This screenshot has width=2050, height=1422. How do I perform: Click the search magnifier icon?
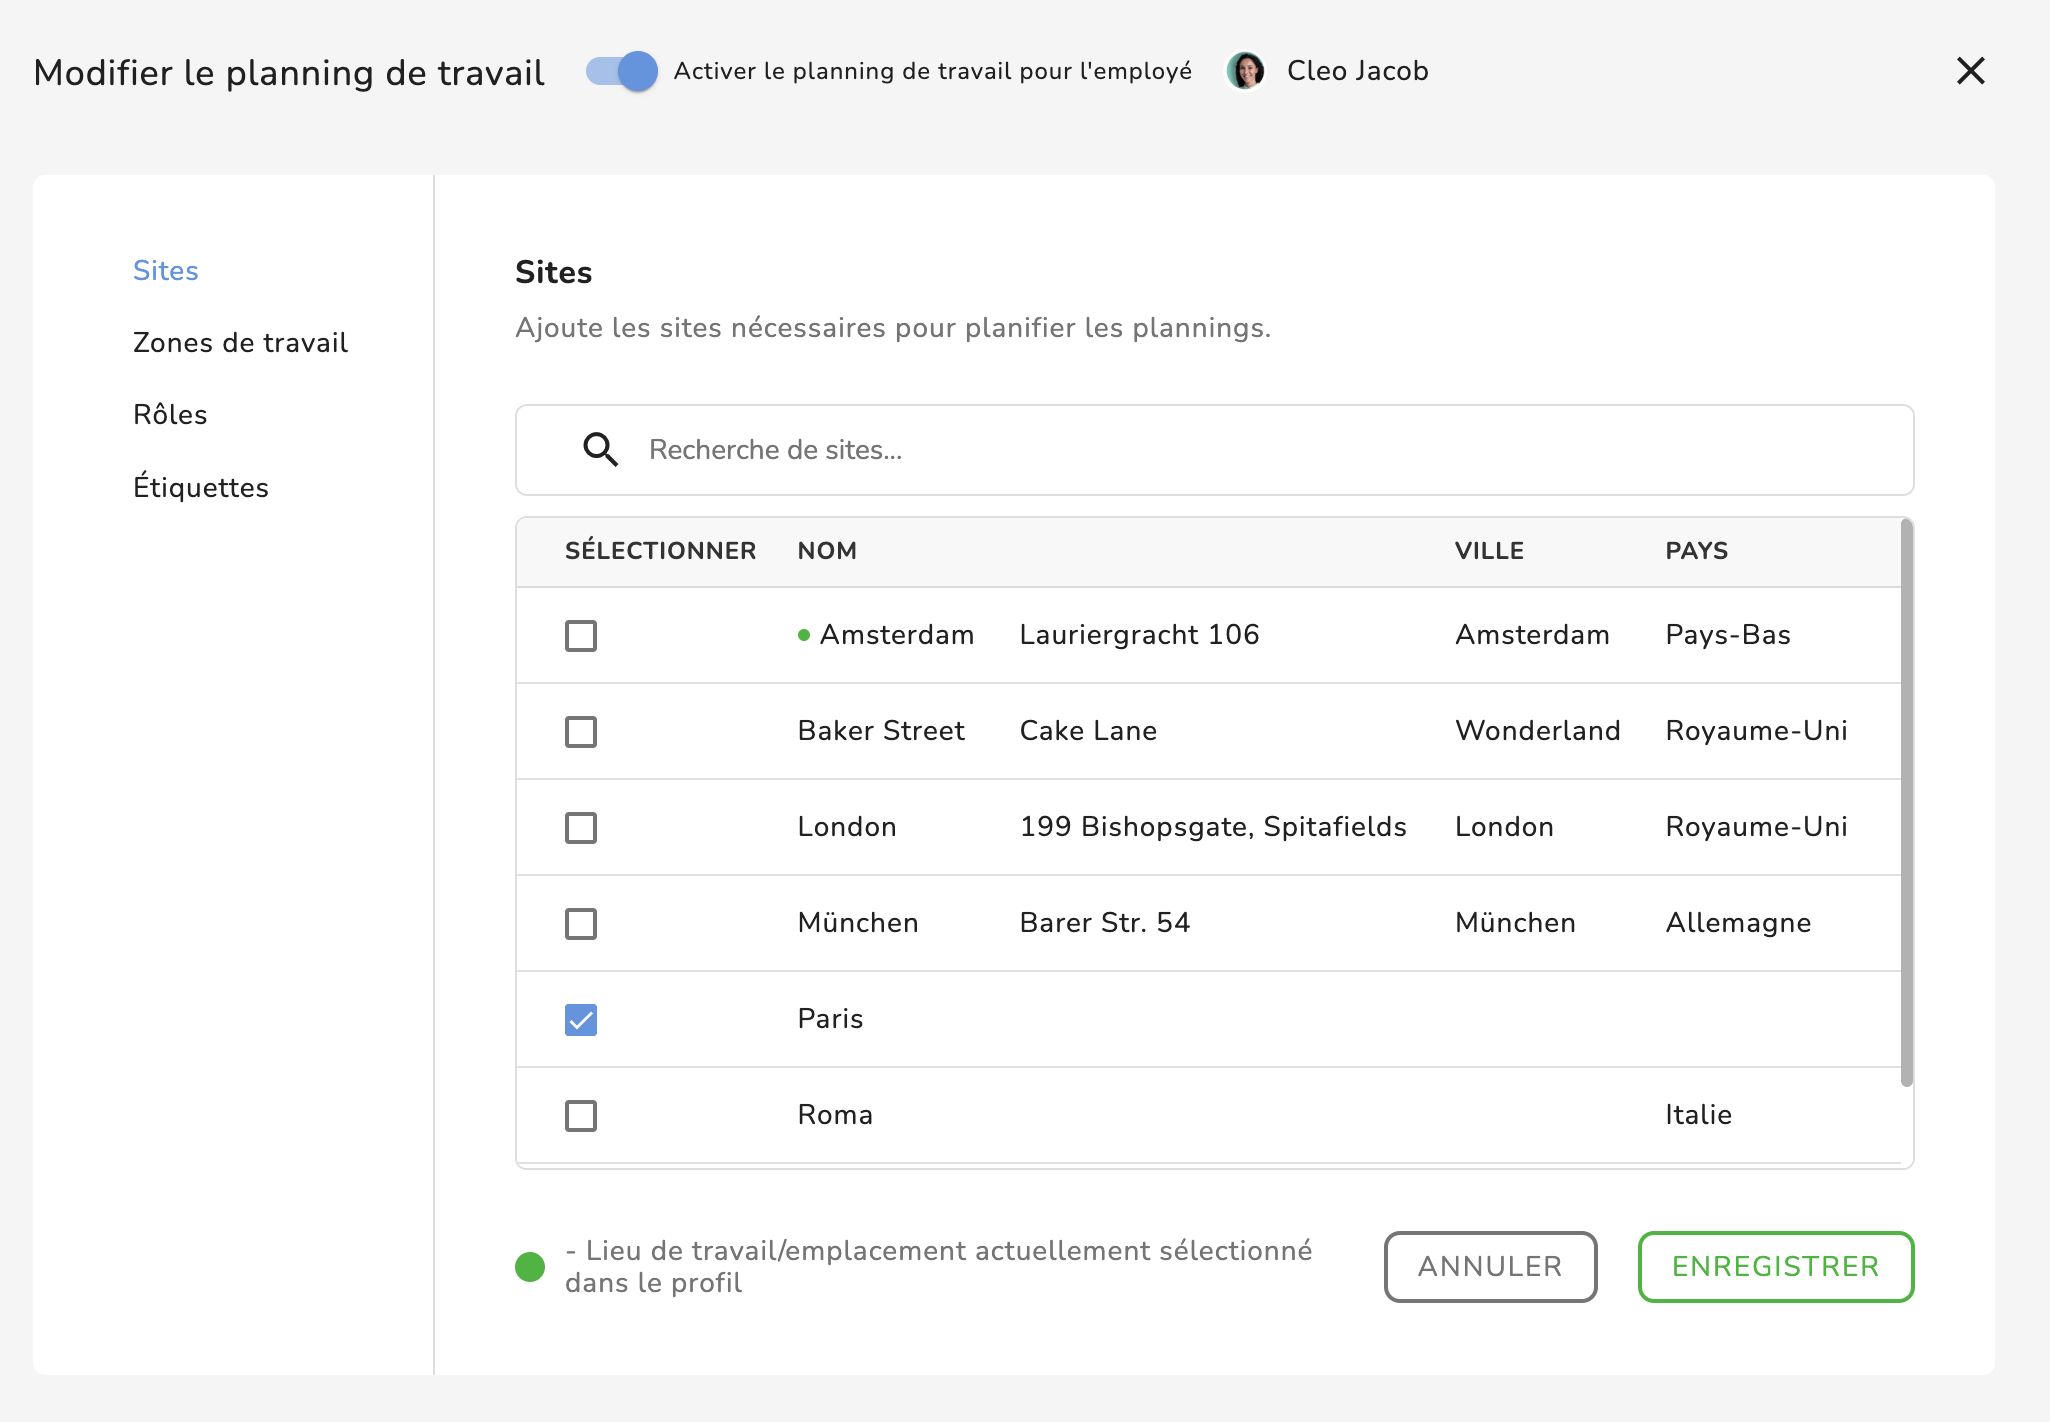tap(600, 450)
